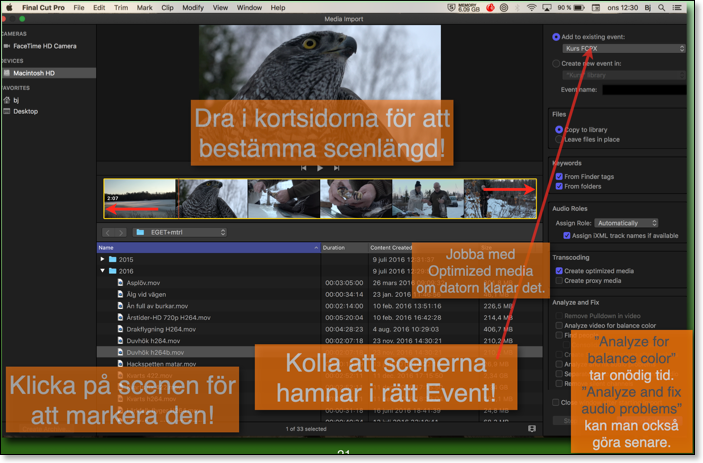Viewport: 703px width, 463px height.
Task: Click the AirPlay display icon in menu bar
Action: pos(547,8)
